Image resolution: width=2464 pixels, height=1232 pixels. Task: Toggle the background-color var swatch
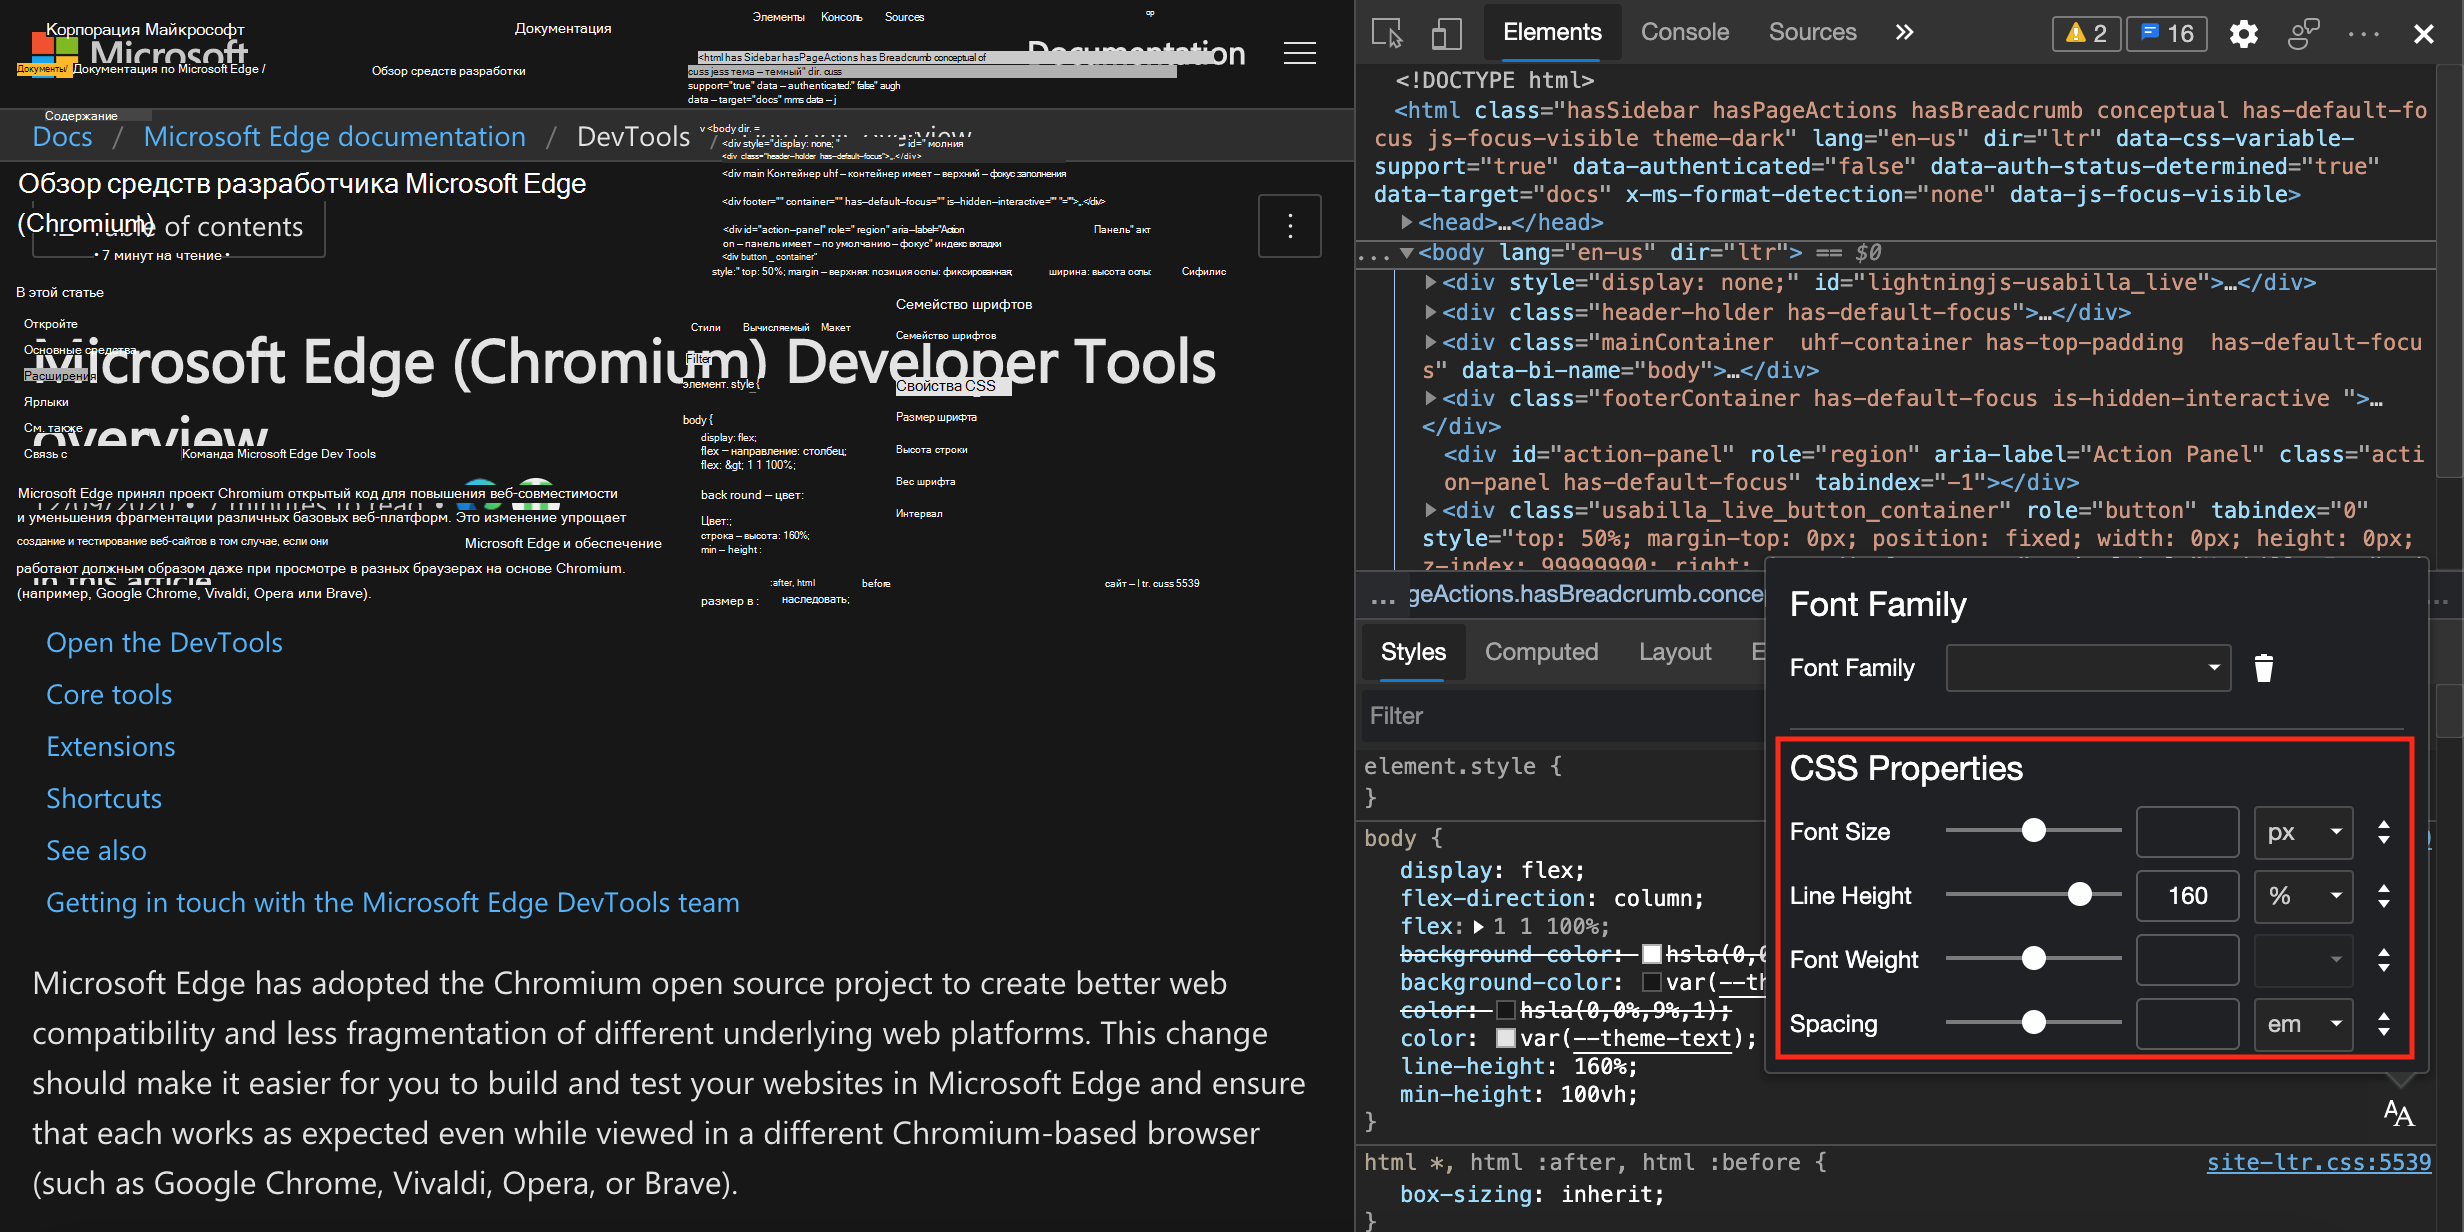pos(1652,983)
